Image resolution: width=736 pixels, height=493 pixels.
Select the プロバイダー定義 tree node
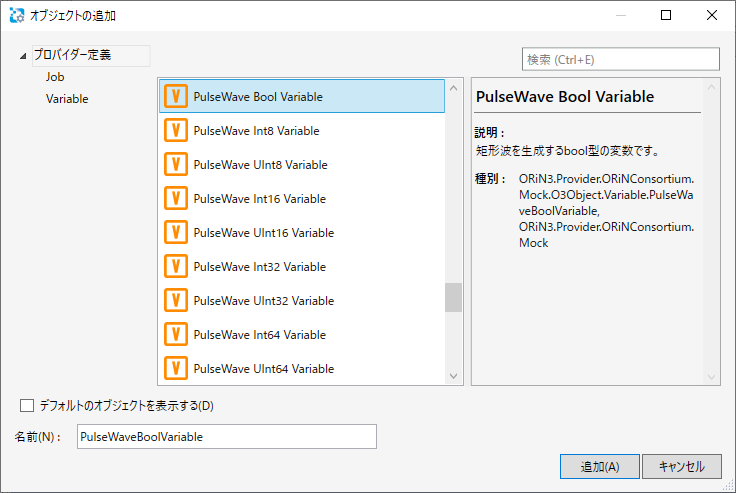pyautogui.click(x=91, y=55)
